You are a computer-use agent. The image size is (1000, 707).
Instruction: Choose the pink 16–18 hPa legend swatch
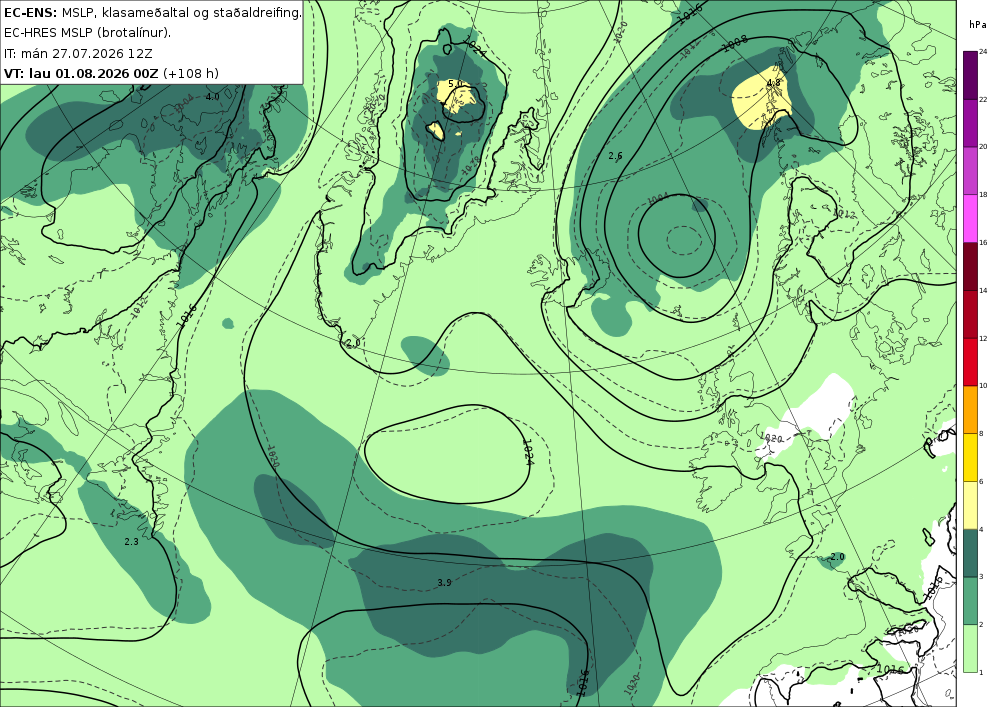click(971, 218)
